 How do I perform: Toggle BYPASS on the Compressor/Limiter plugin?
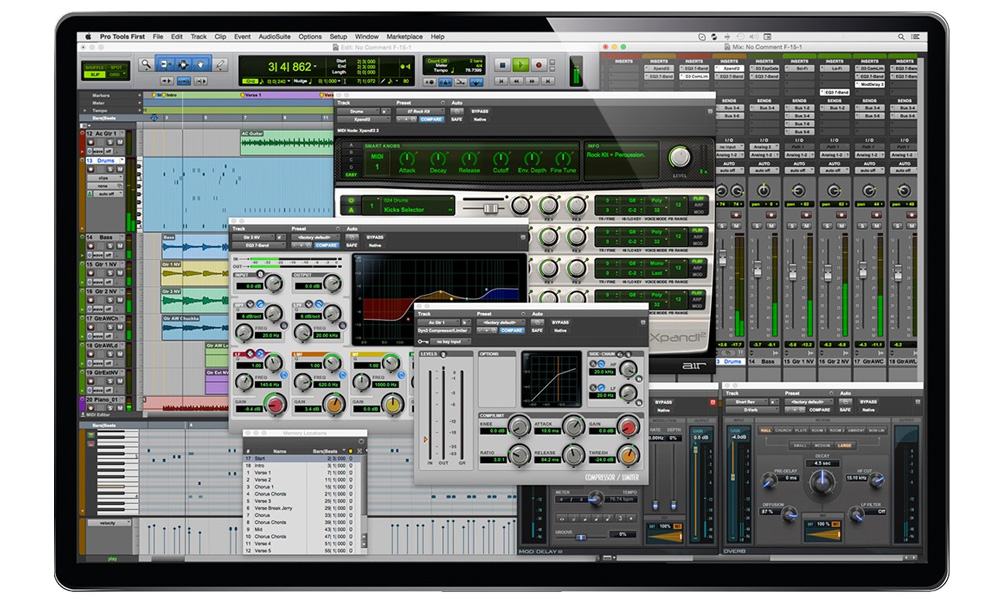point(561,322)
